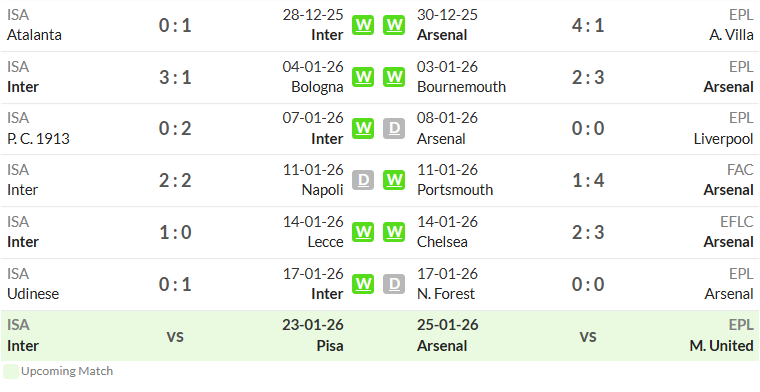The height and width of the screenshot is (392, 760).
Task: Click Arsenal's W badge for A. Villa match
Action: point(394,25)
